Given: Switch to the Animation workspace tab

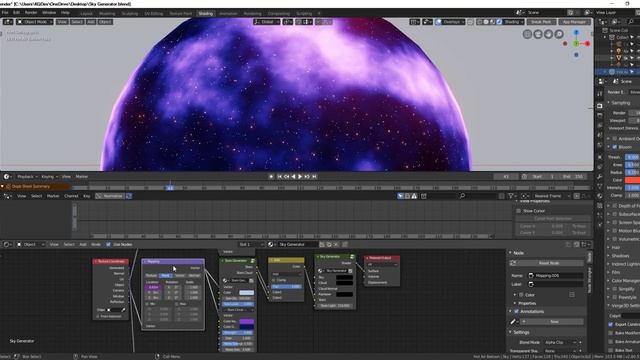Looking at the screenshot, I should [228, 13].
